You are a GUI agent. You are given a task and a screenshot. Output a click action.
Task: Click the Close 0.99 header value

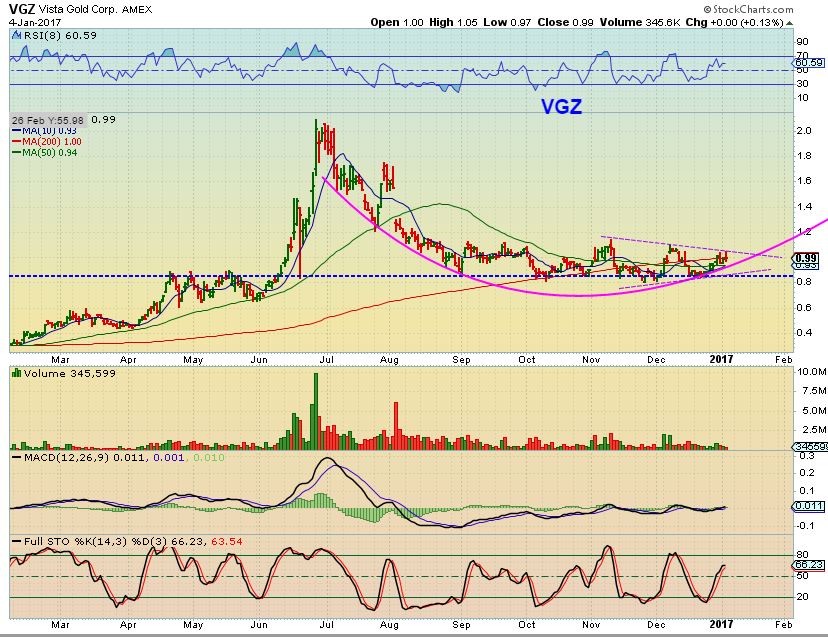(565, 22)
